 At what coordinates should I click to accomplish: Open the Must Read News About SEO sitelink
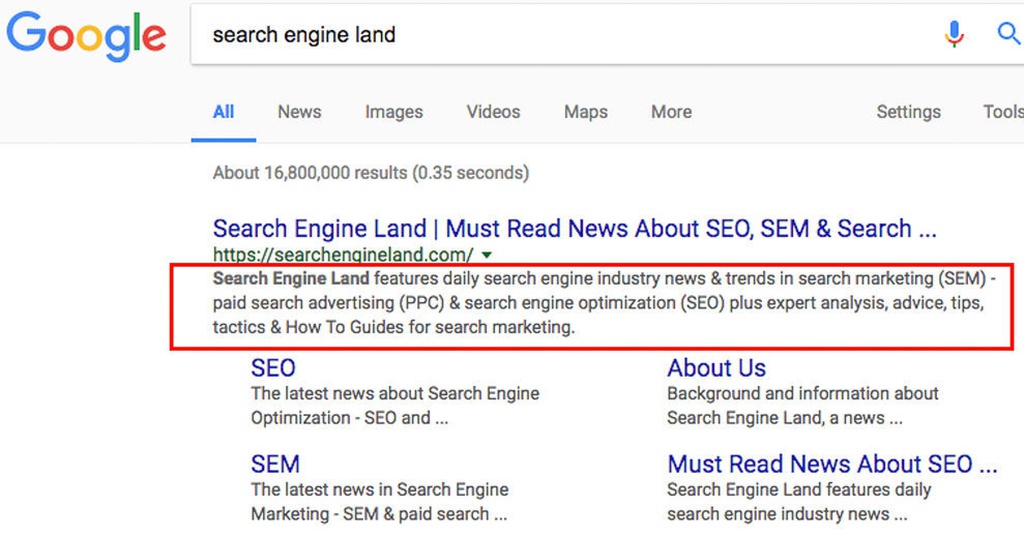point(832,464)
